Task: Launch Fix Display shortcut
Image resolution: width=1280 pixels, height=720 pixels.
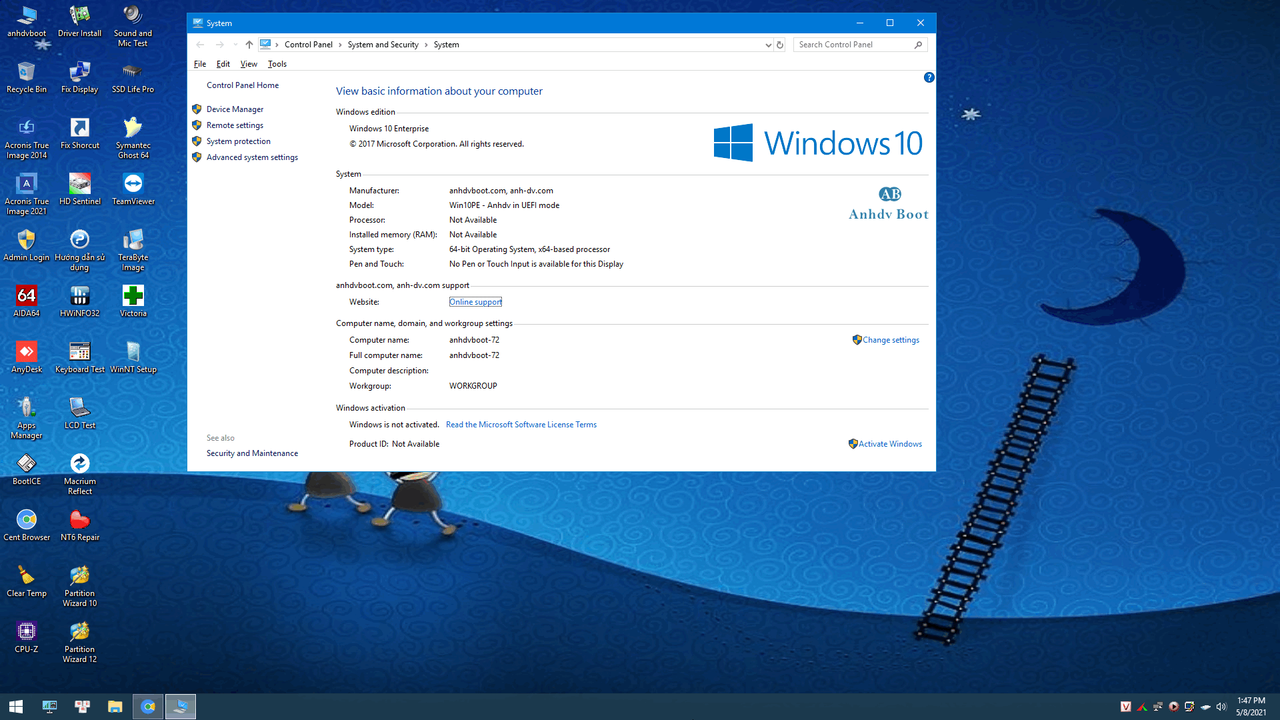Action: pyautogui.click(x=80, y=78)
